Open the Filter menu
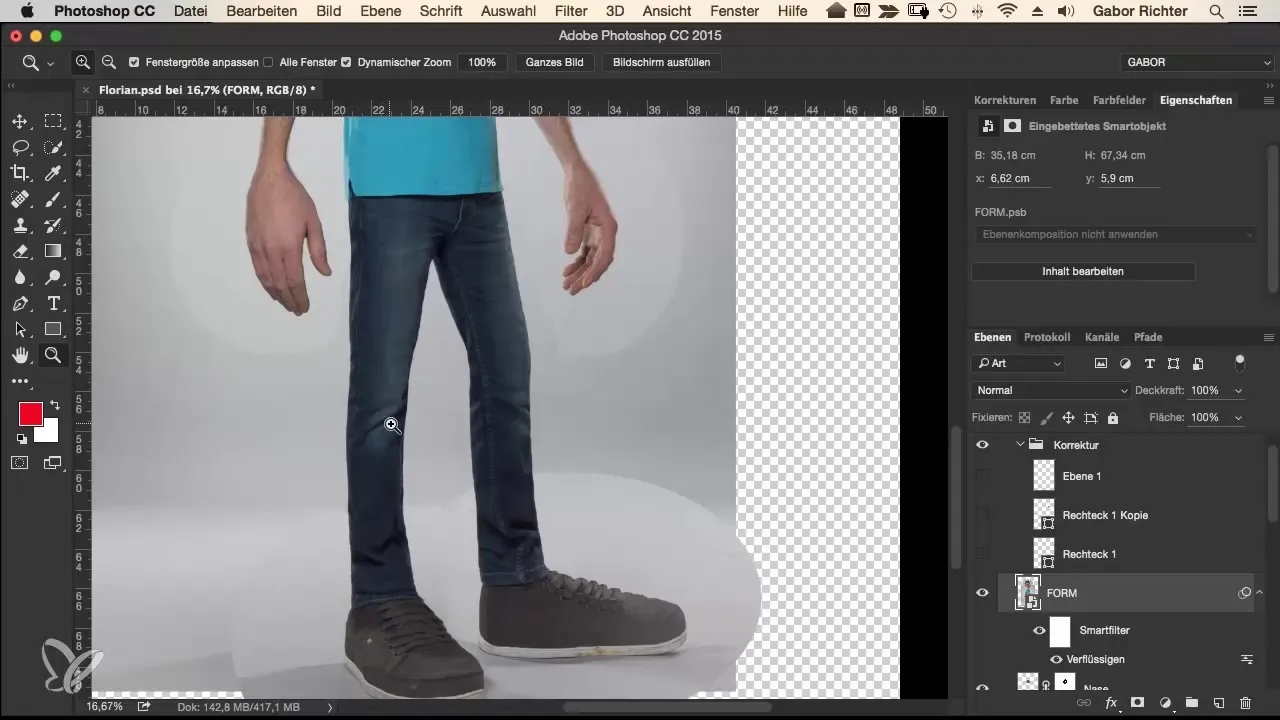Image resolution: width=1280 pixels, height=720 pixels. click(571, 11)
